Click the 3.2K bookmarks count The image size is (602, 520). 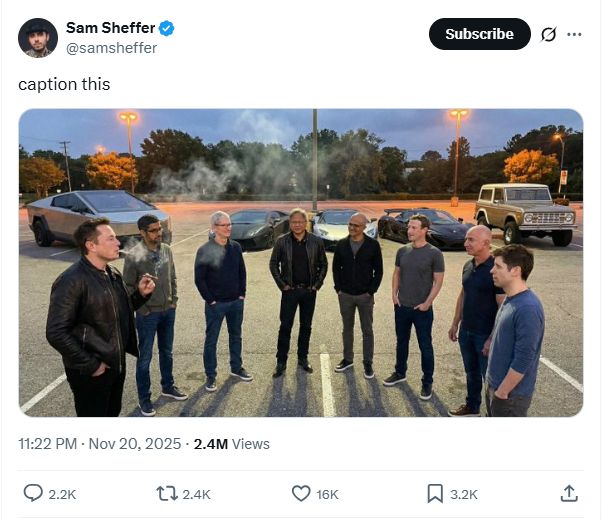click(464, 494)
